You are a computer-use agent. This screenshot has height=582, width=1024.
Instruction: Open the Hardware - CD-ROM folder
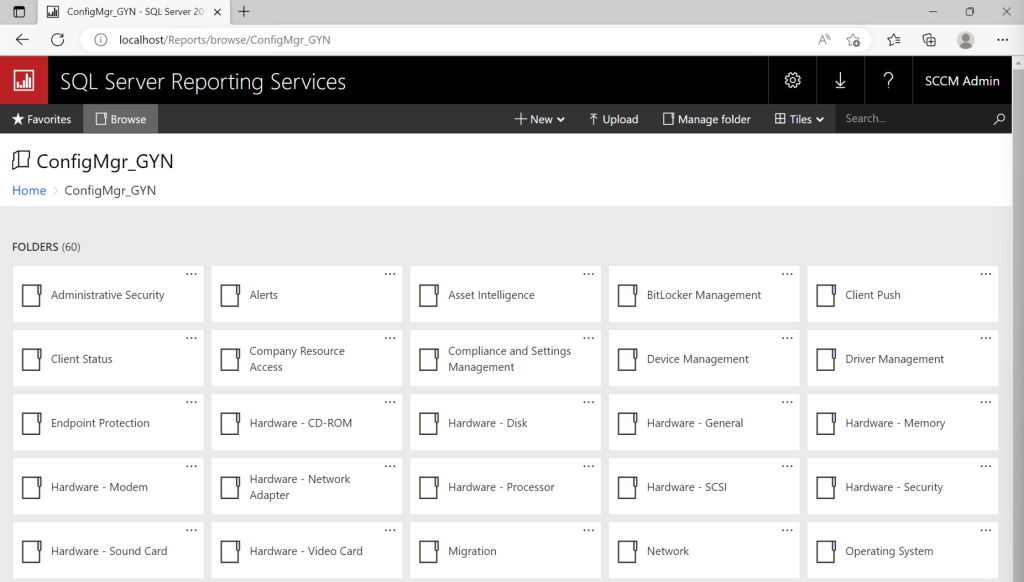tap(307, 423)
